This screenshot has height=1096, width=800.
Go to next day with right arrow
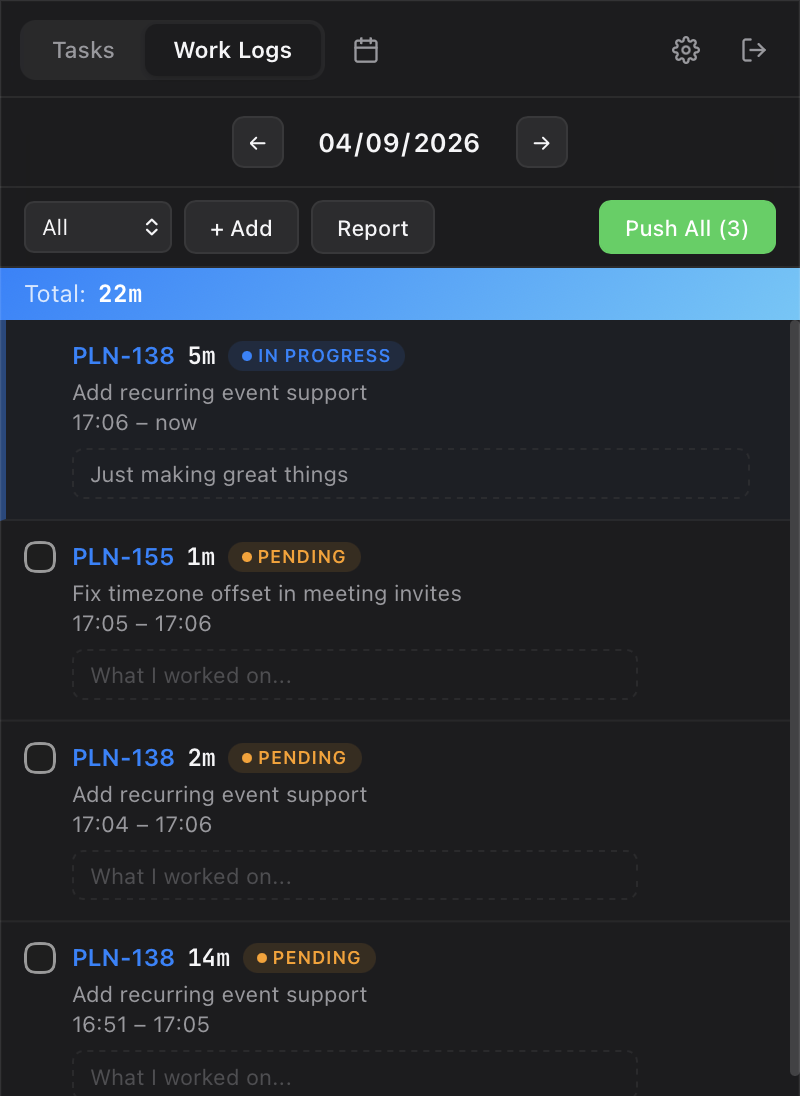542,143
